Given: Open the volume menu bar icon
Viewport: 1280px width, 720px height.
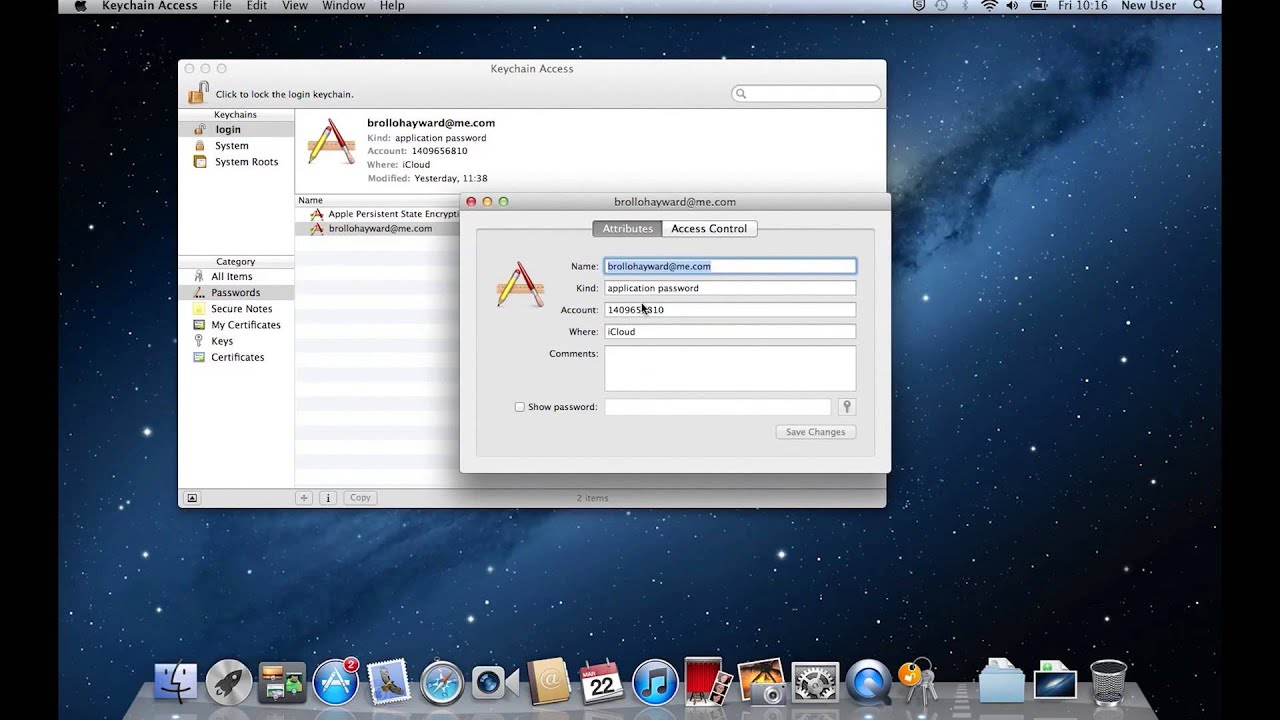Looking at the screenshot, I should tap(1012, 6).
